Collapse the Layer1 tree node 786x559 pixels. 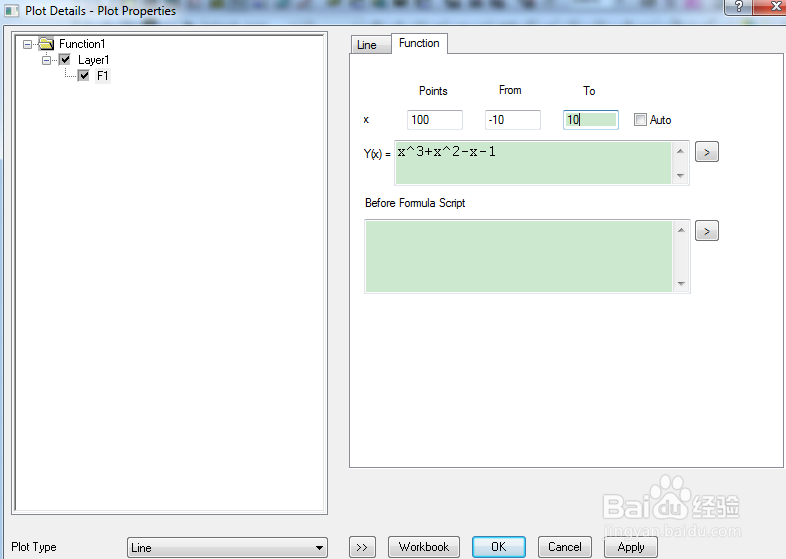46,60
